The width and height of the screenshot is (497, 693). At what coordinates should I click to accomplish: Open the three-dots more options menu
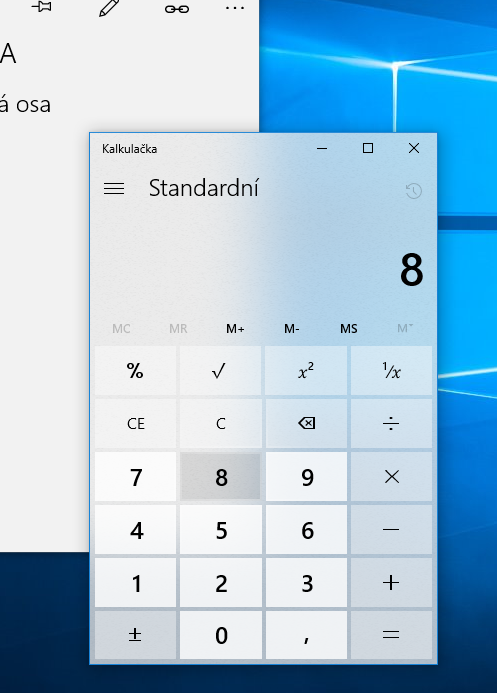[x=235, y=8]
